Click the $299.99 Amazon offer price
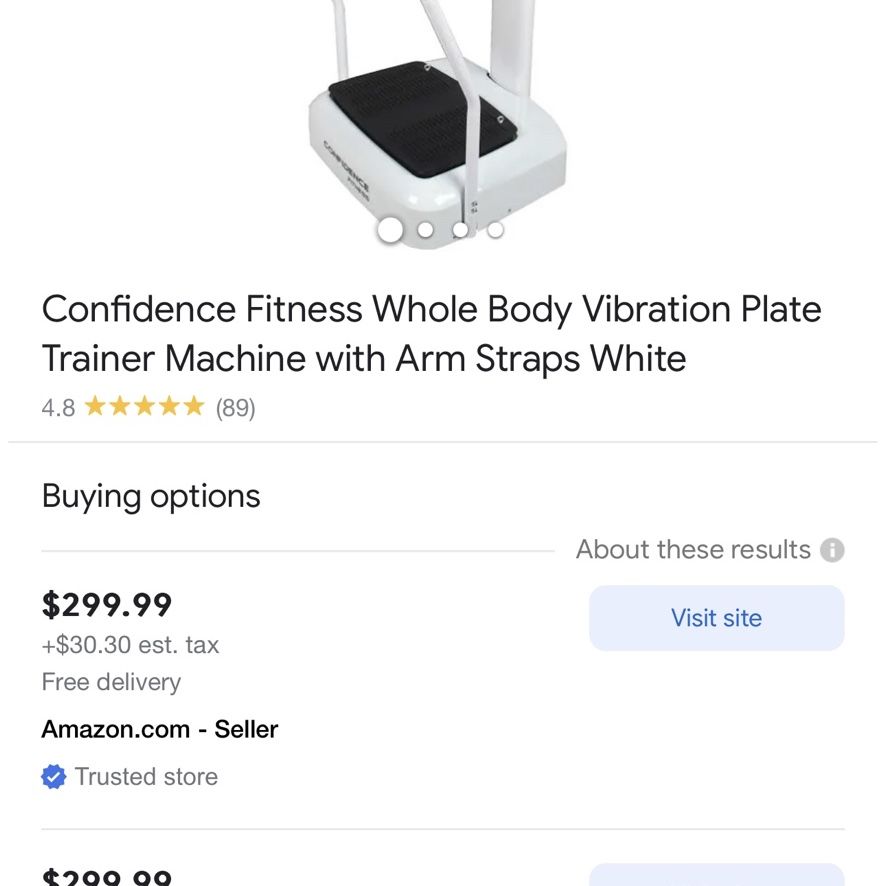The image size is (886, 886). [x=107, y=605]
